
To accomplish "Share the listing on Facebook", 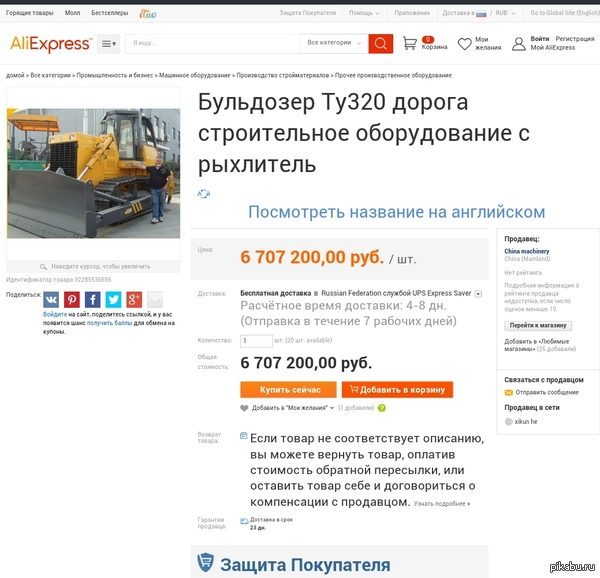I will (93, 300).
